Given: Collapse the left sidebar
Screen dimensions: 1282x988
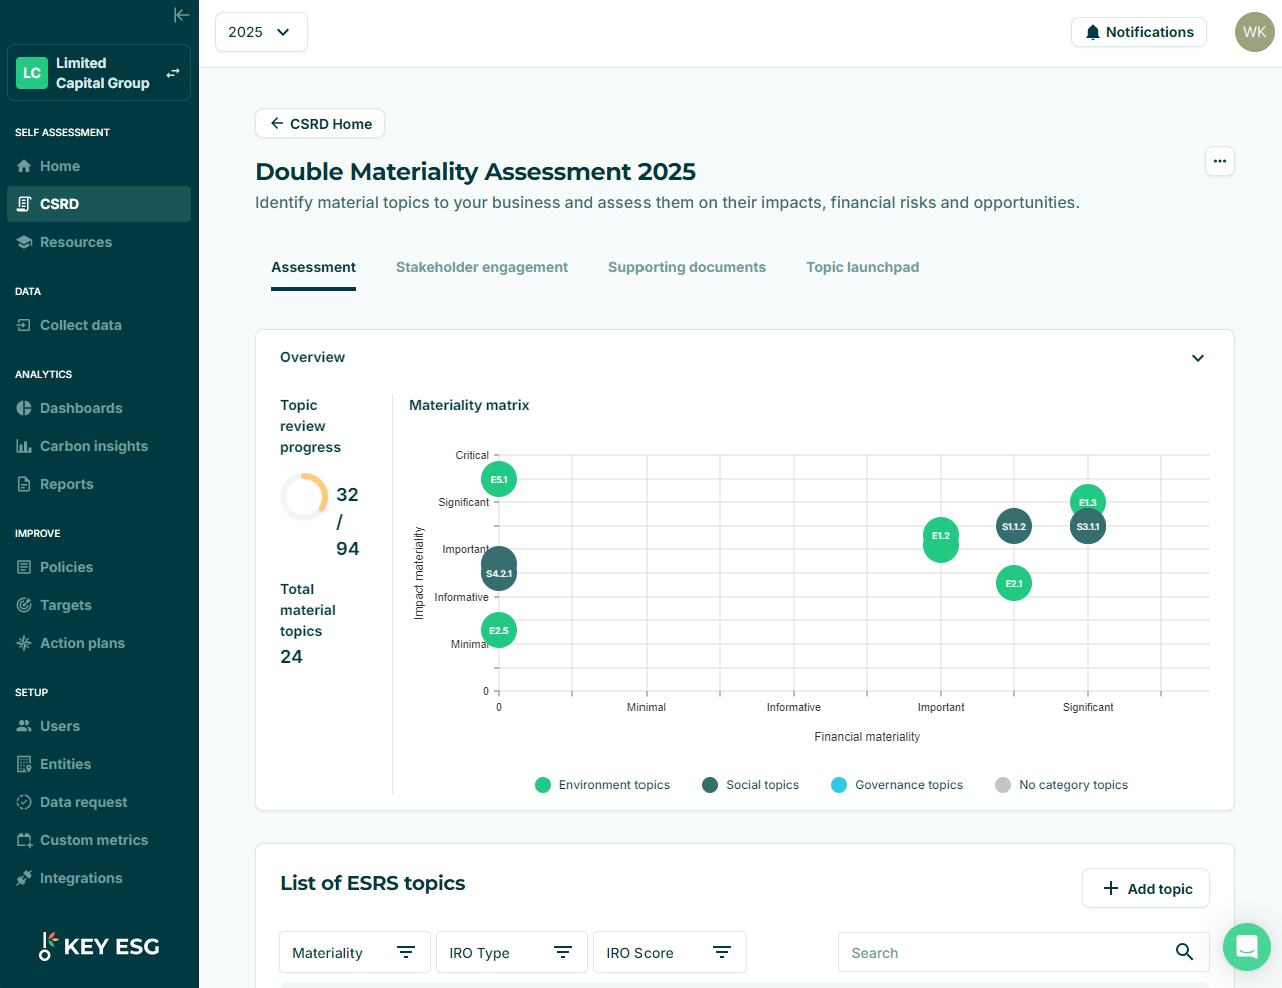Looking at the screenshot, I should 181,15.
